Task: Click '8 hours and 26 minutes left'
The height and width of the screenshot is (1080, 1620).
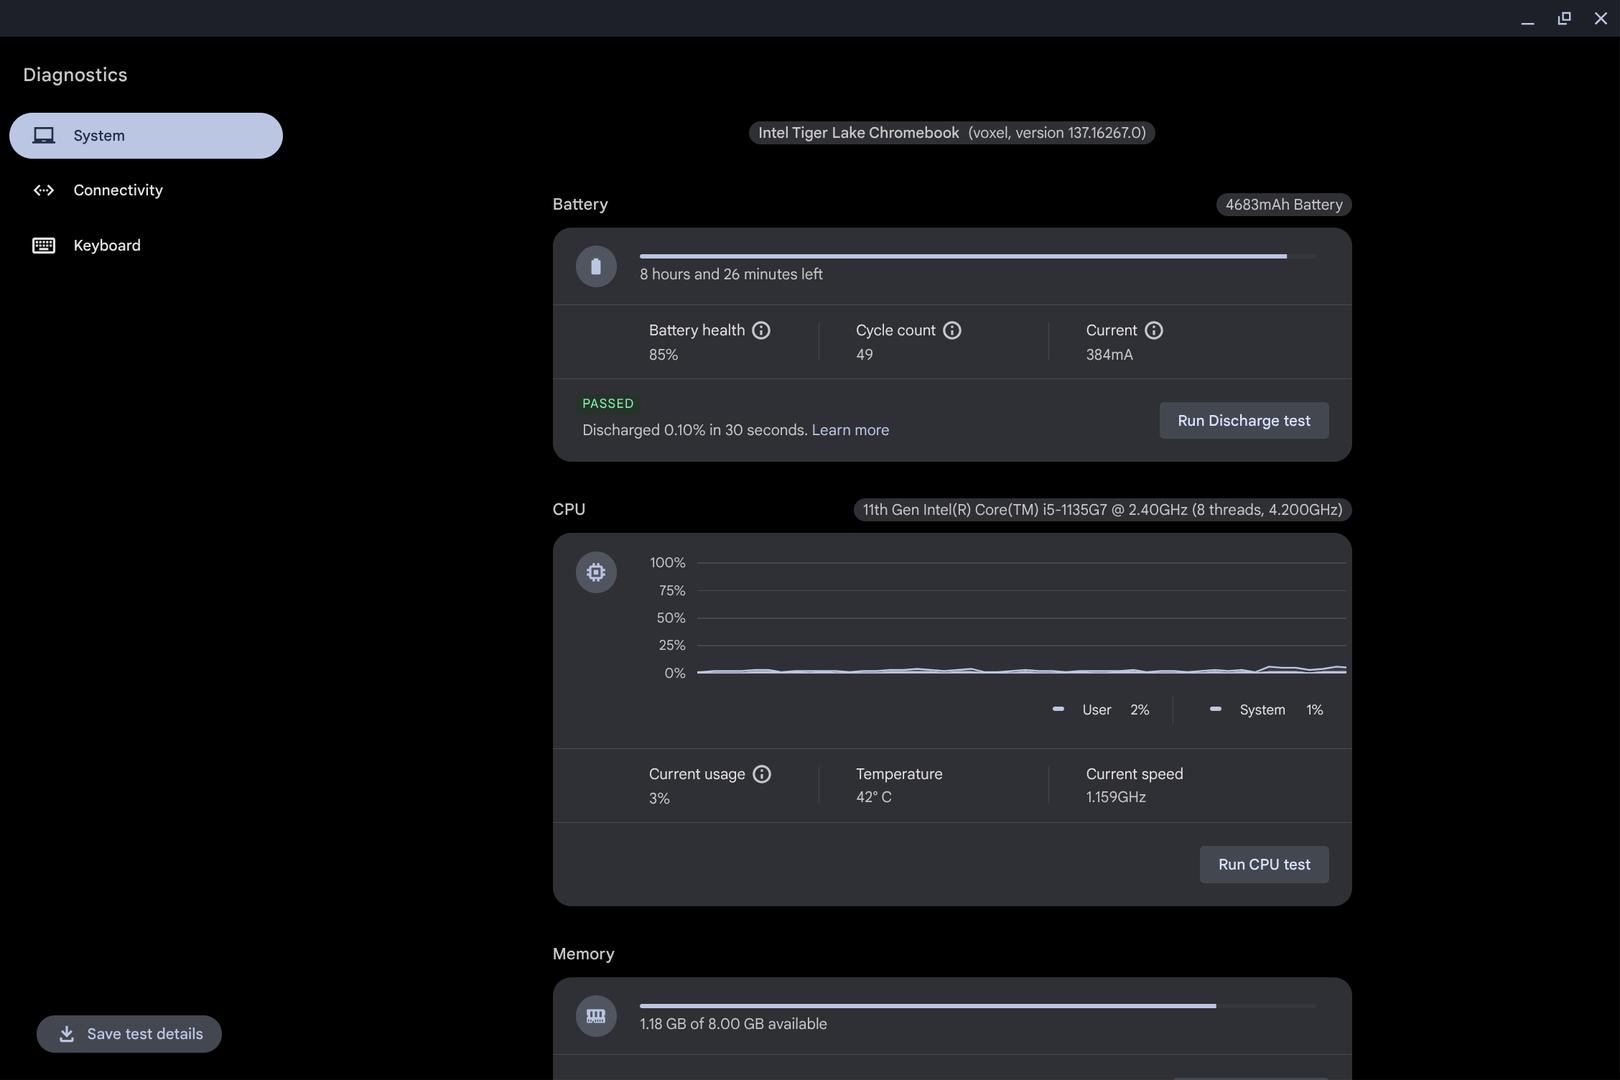Action: pyautogui.click(x=731, y=274)
